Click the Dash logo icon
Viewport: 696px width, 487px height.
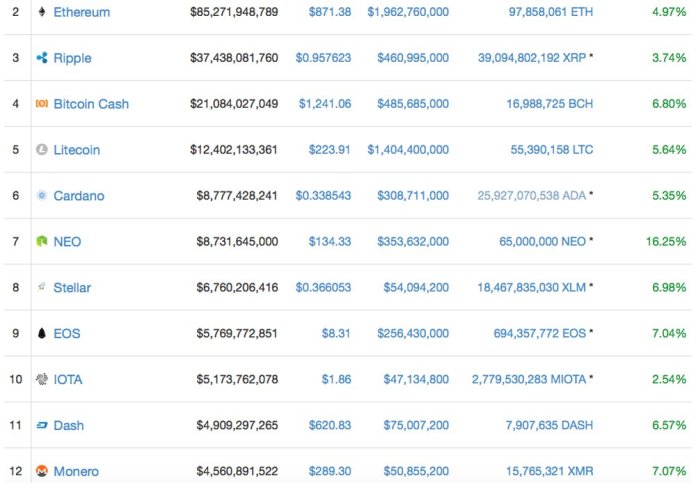tap(41, 426)
